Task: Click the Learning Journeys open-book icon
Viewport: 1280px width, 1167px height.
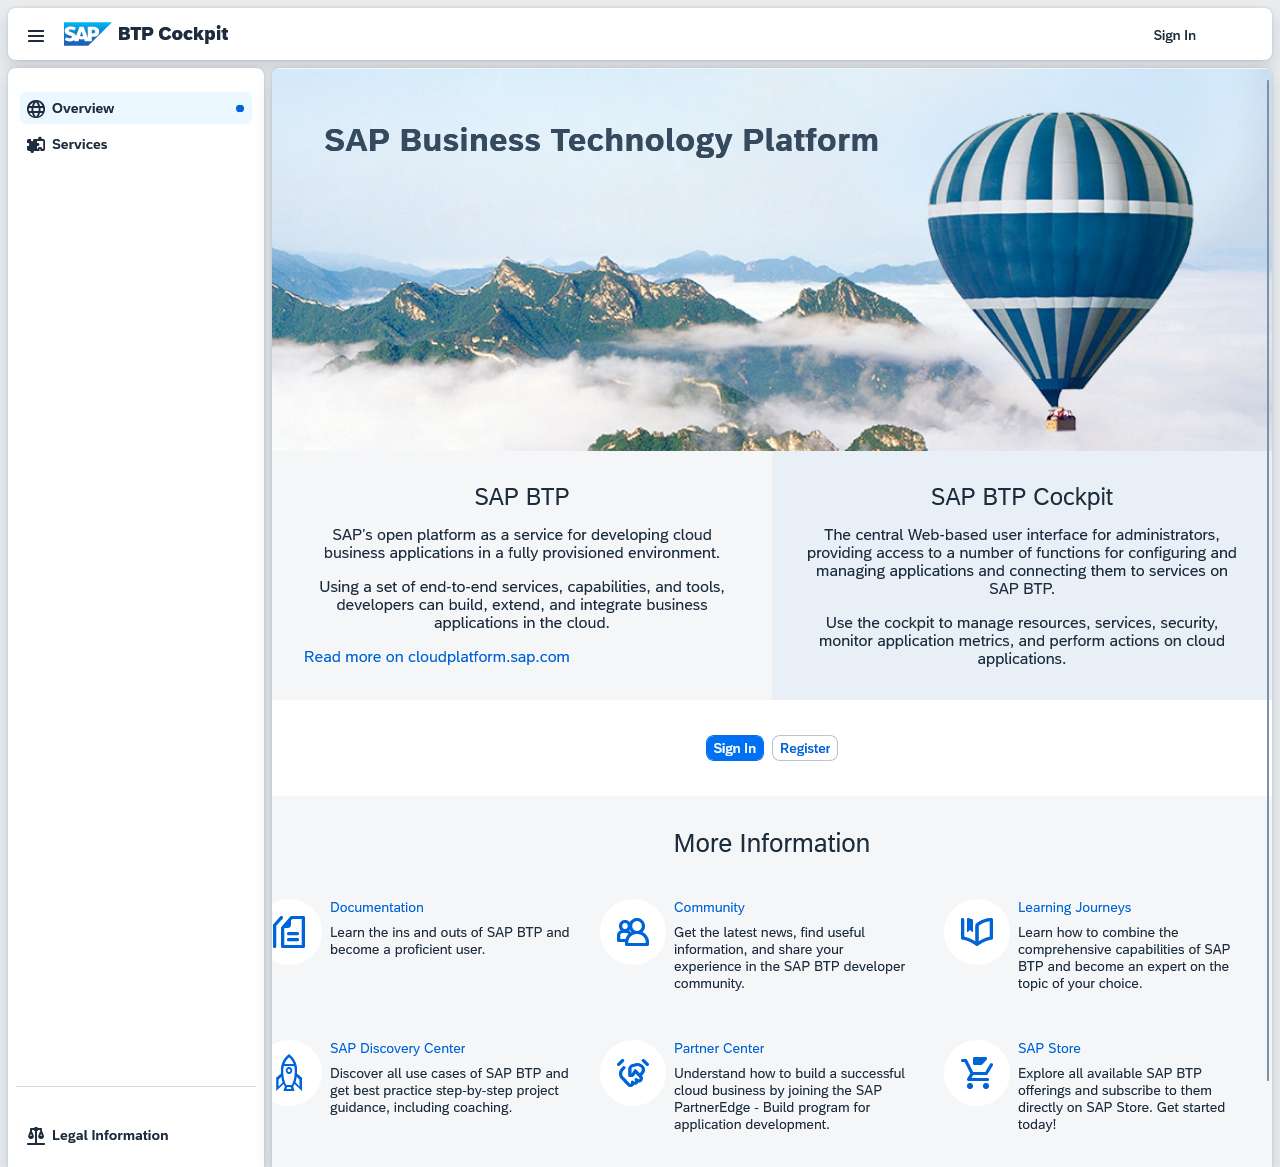Action: (975, 932)
